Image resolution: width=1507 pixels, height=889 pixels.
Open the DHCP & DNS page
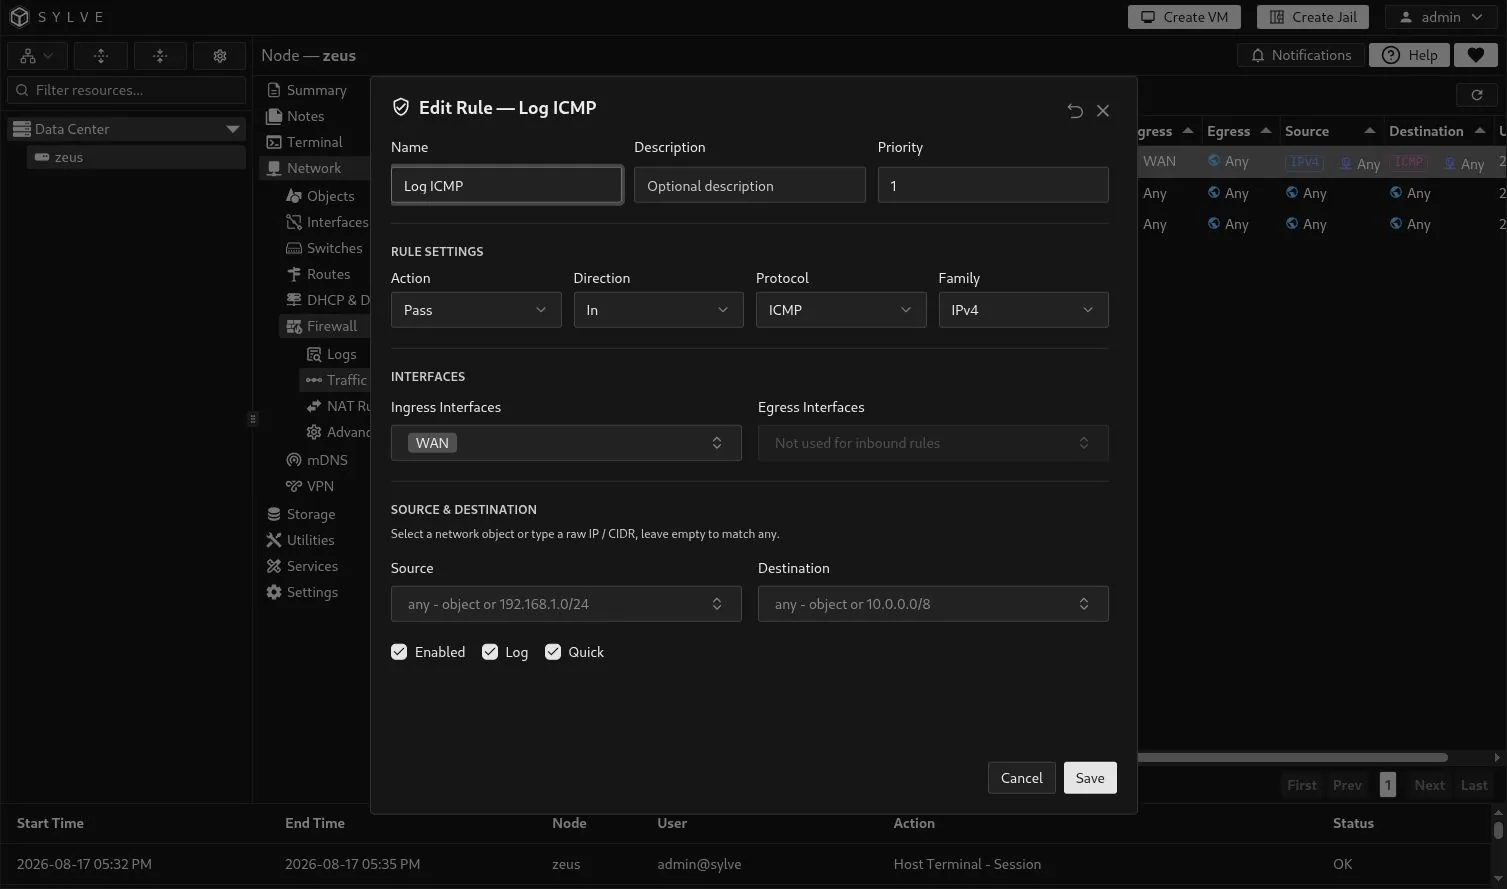337,300
